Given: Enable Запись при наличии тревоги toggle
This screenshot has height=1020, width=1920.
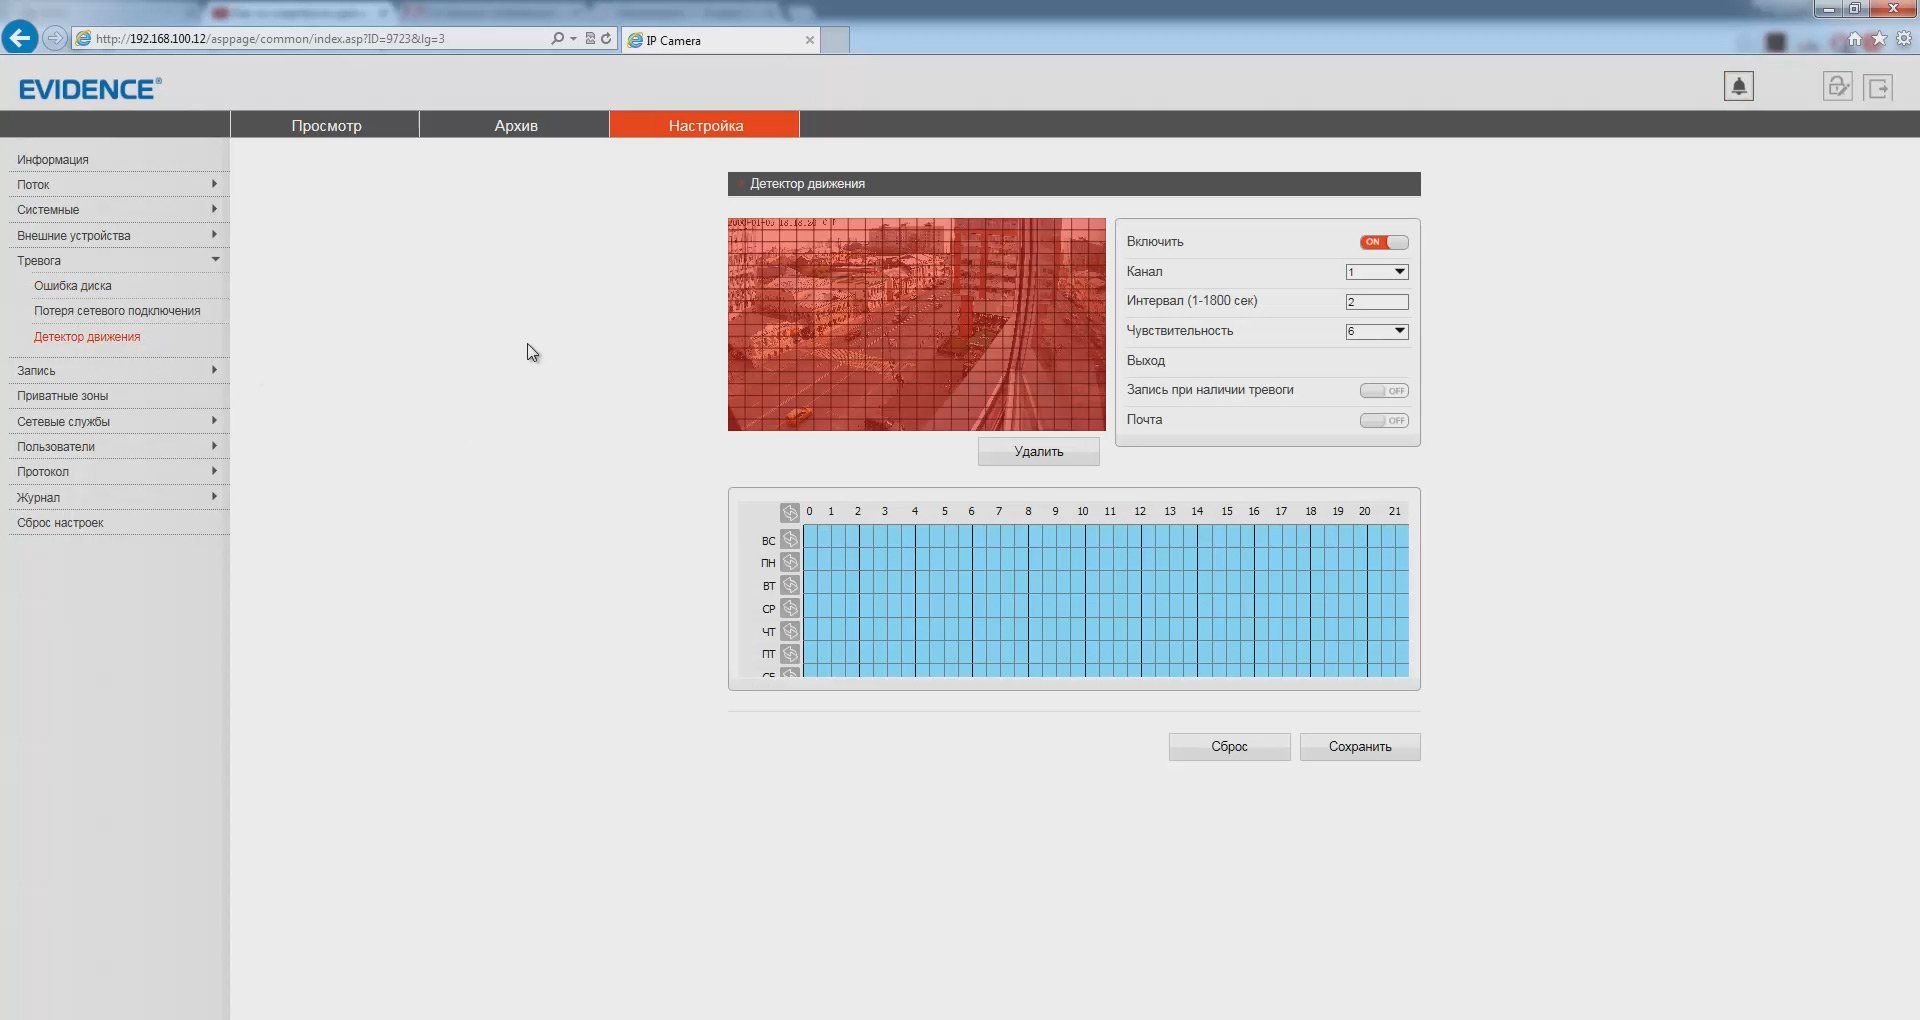Looking at the screenshot, I should [1383, 391].
